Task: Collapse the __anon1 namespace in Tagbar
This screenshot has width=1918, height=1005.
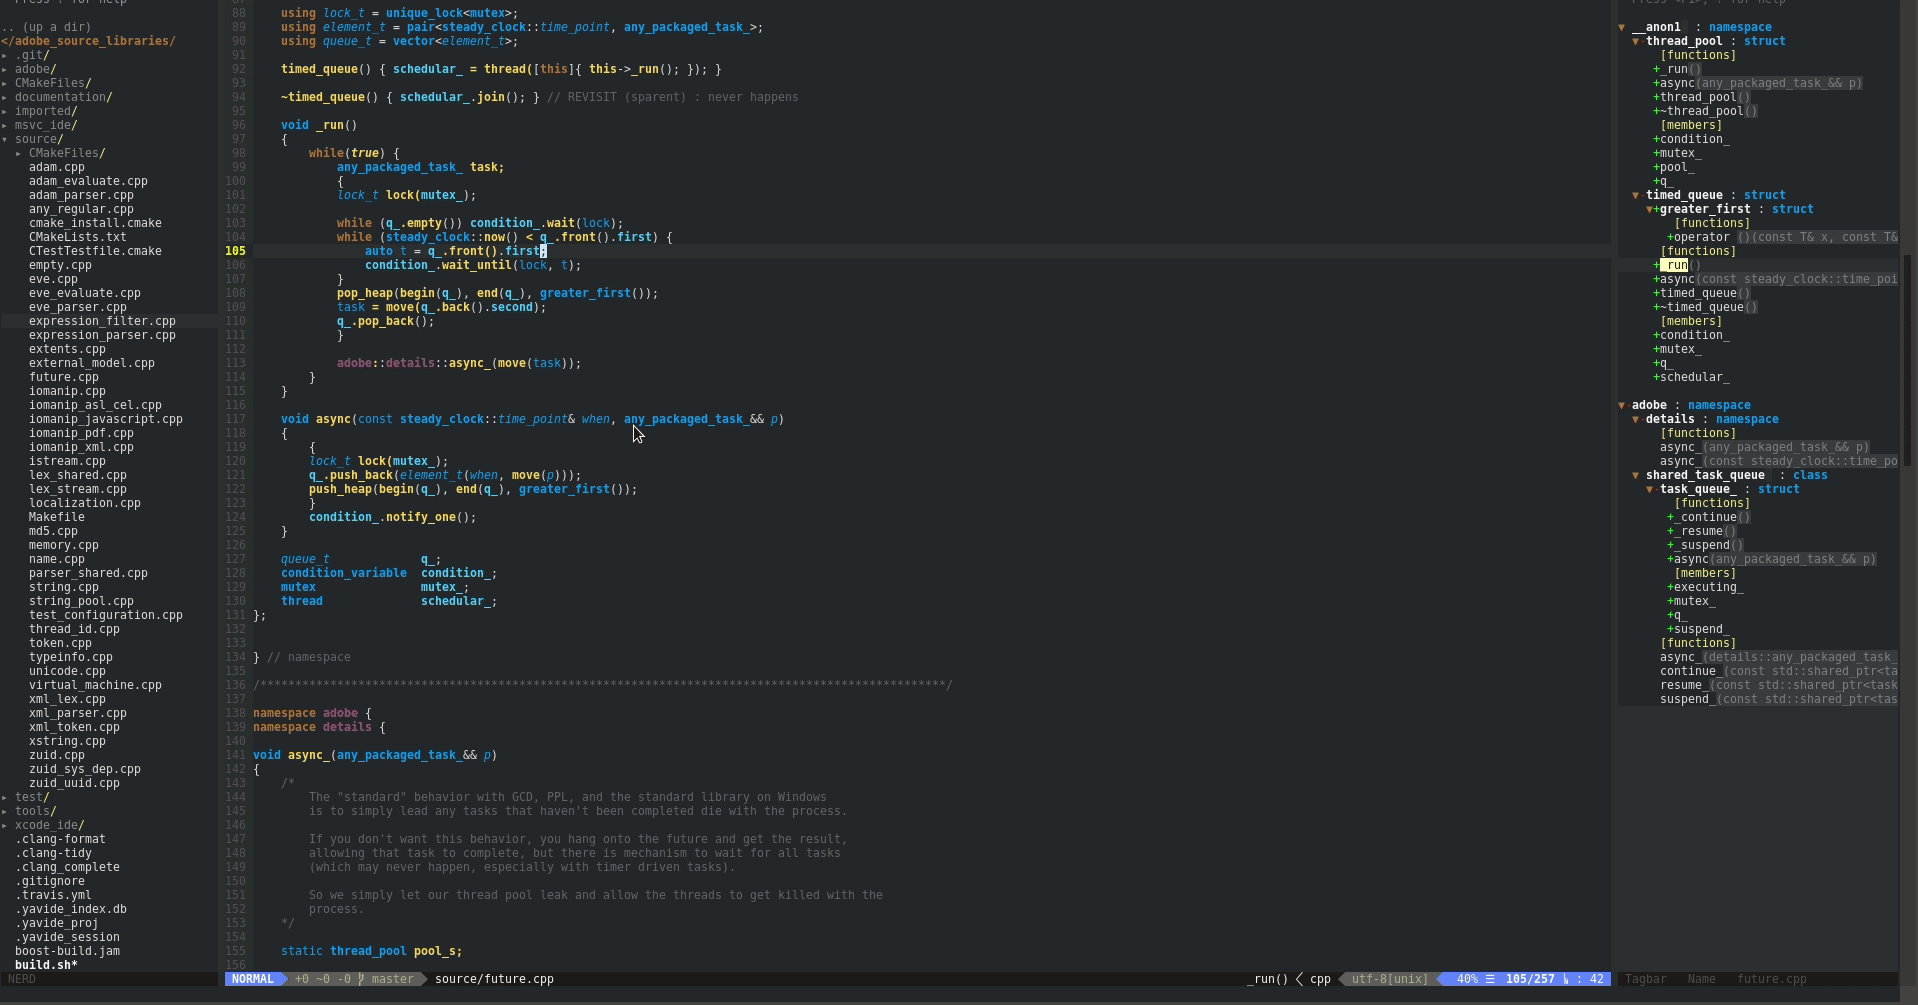Action: [x=1622, y=27]
